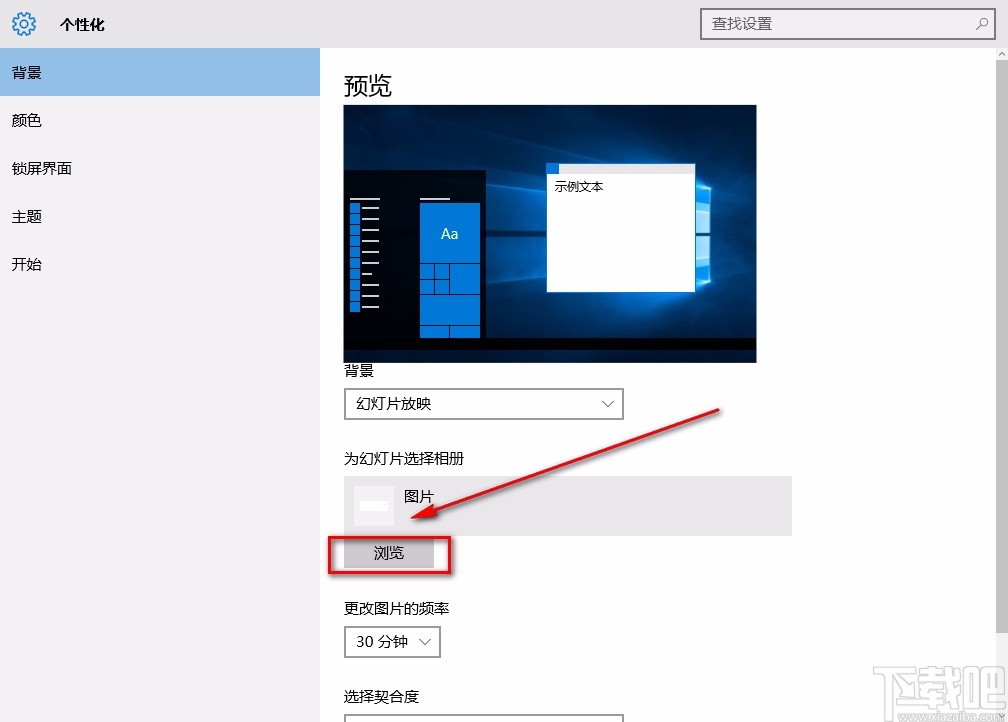Click the Settings gear icon
The width and height of the screenshot is (1008, 722).
pyautogui.click(x=24, y=24)
